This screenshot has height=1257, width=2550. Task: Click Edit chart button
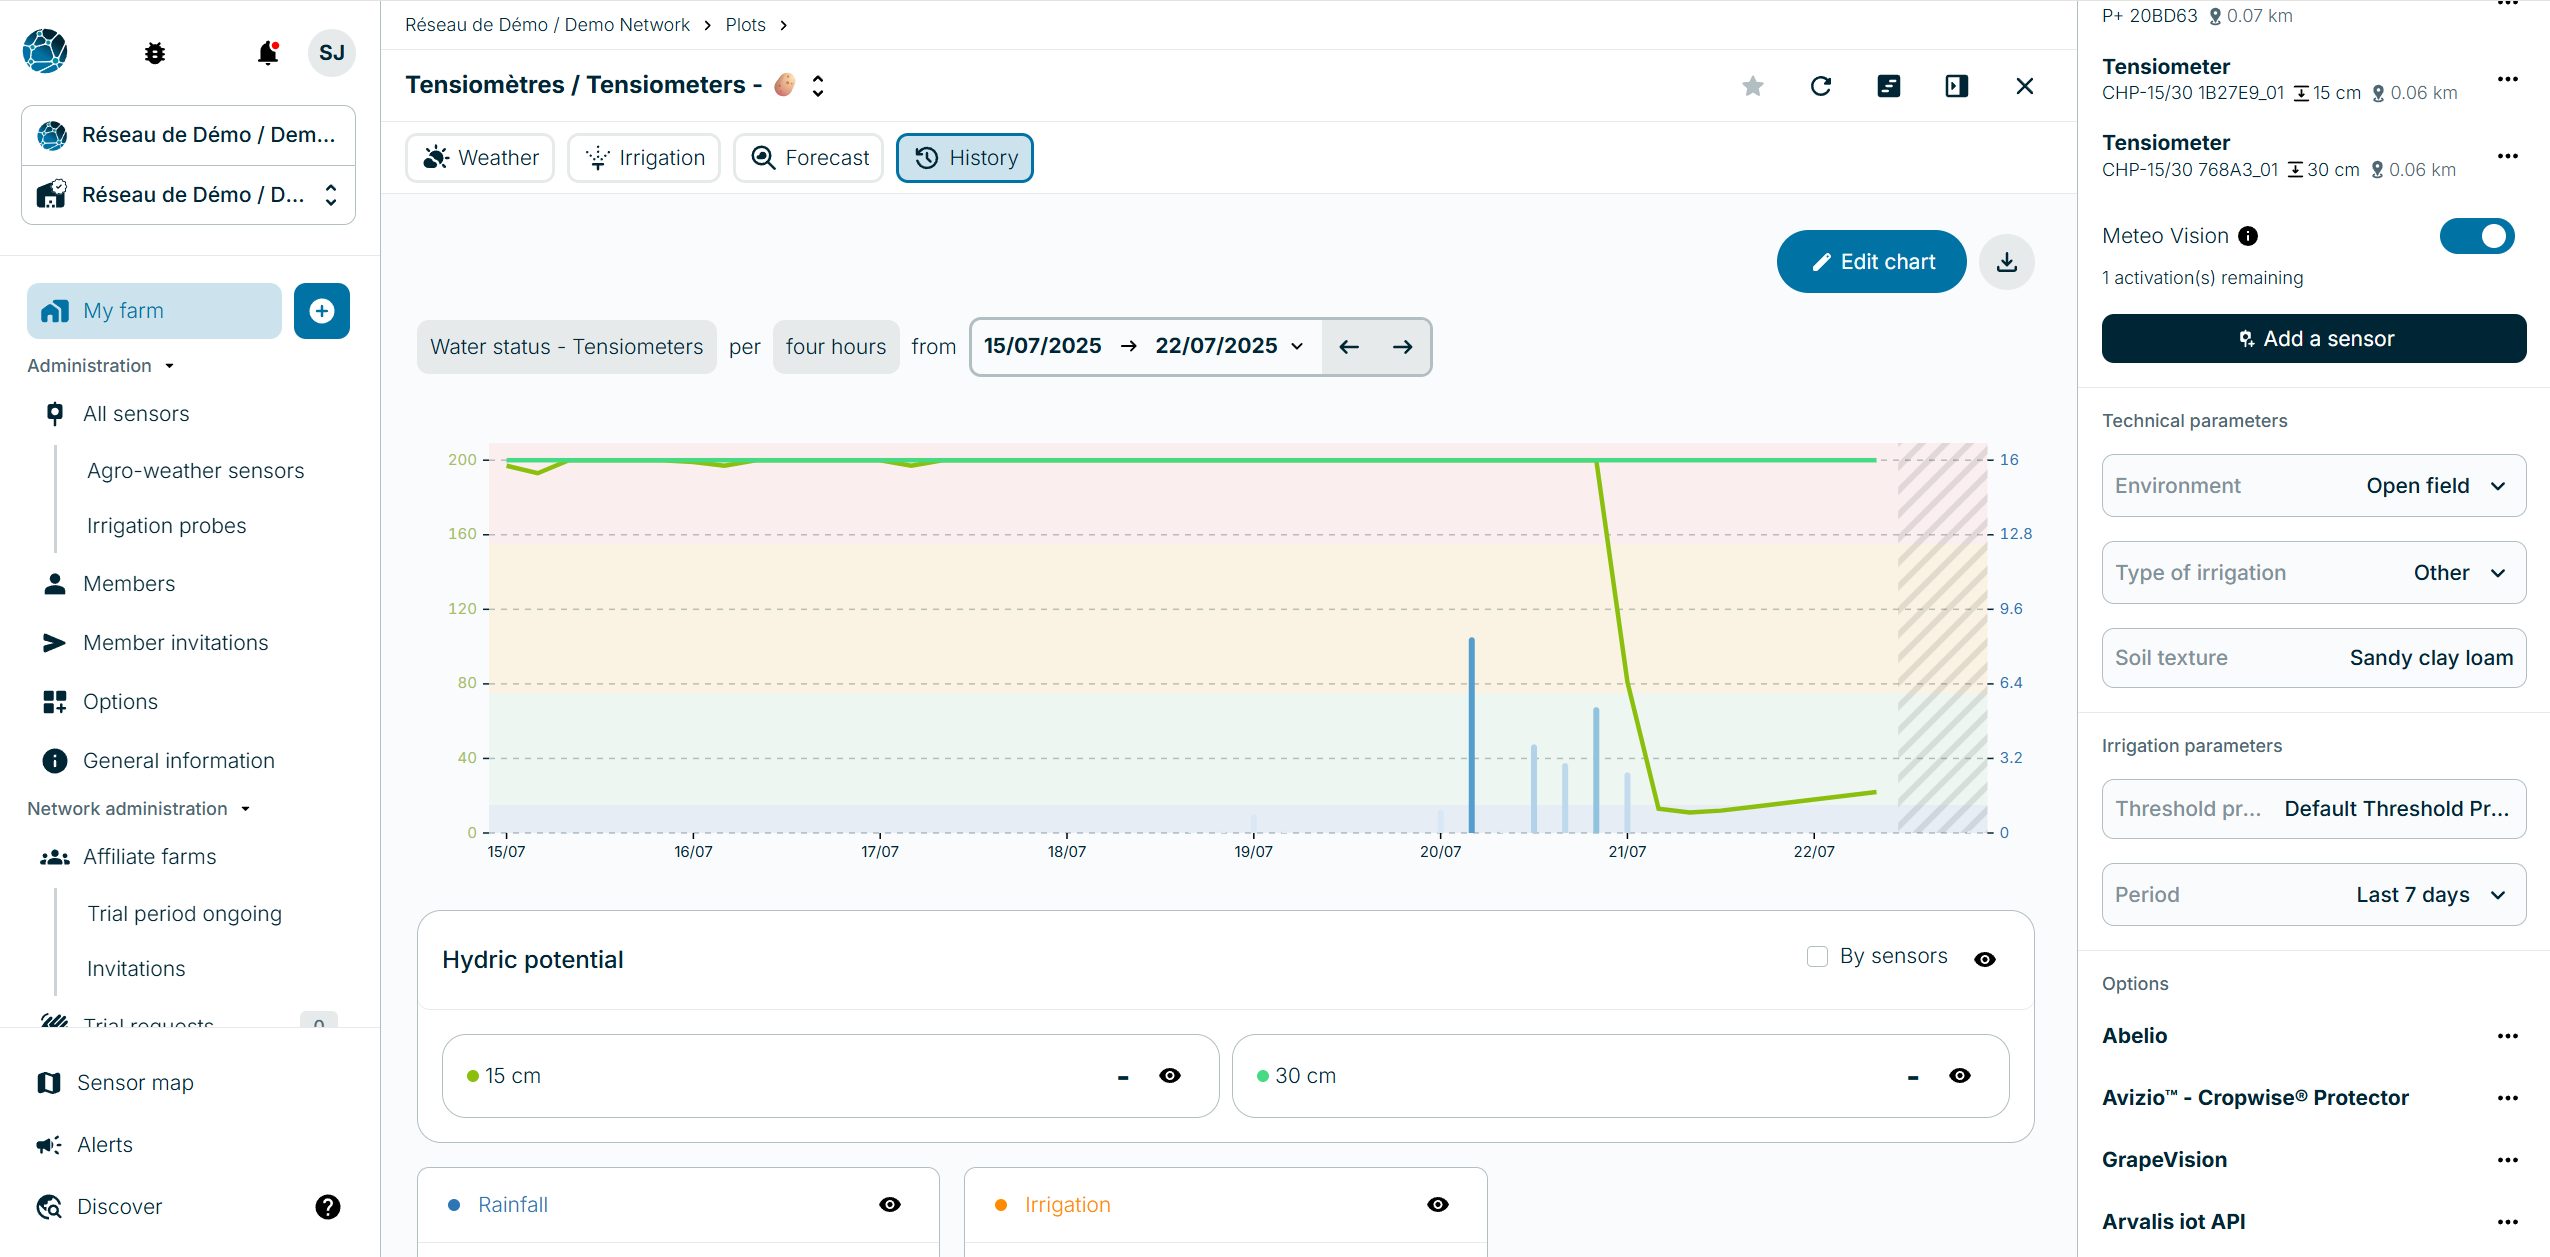coord(1872,262)
